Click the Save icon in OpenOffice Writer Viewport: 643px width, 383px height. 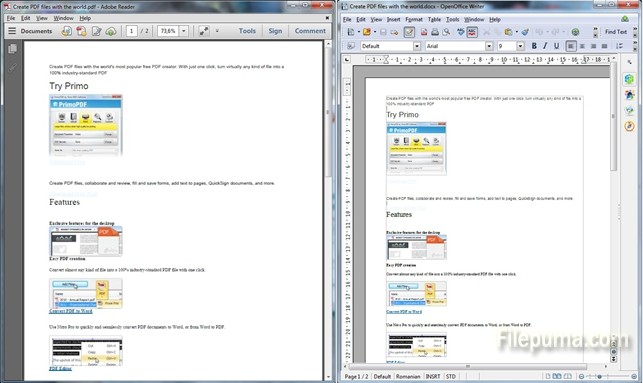[383, 32]
